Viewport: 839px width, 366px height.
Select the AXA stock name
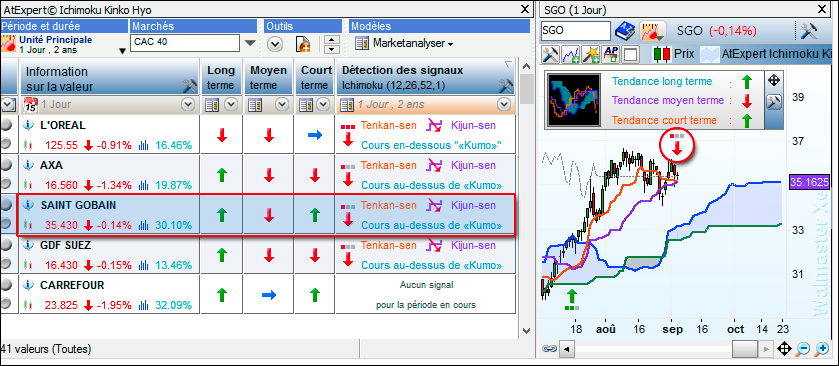pyautogui.click(x=51, y=165)
